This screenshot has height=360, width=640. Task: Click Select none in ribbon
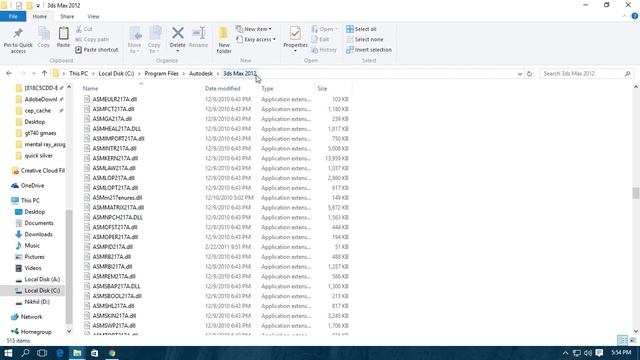point(364,40)
